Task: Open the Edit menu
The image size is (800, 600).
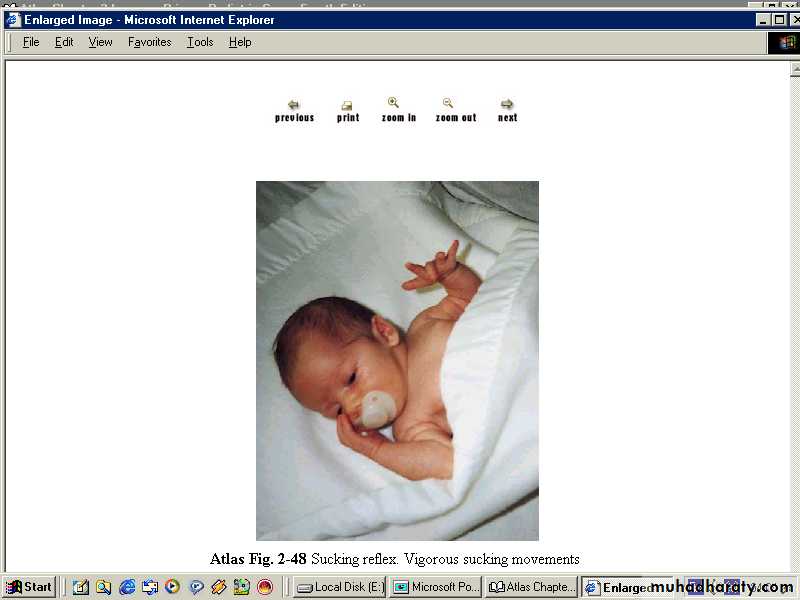Action: coord(64,42)
